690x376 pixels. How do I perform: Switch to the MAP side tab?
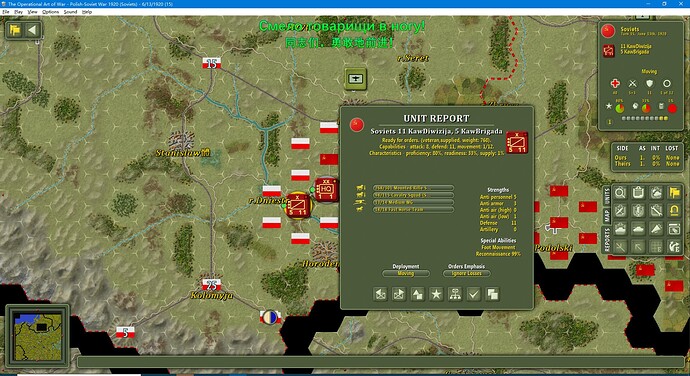click(607, 216)
